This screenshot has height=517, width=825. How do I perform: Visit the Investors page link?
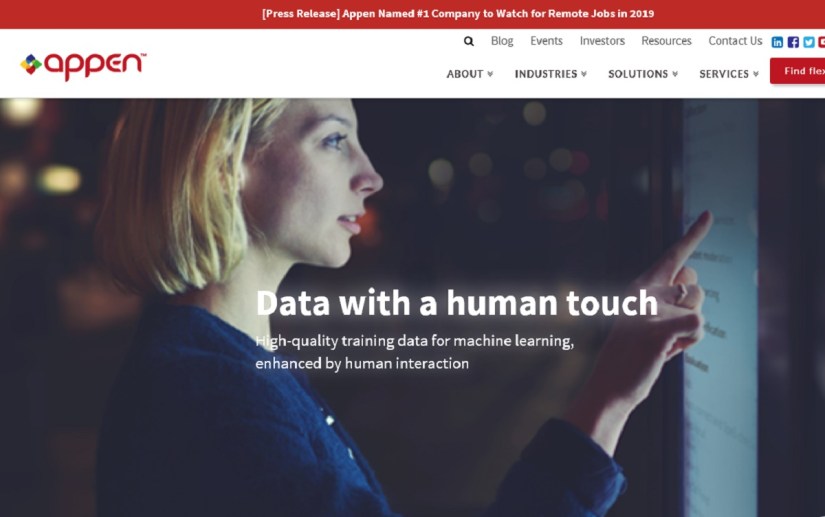(602, 41)
